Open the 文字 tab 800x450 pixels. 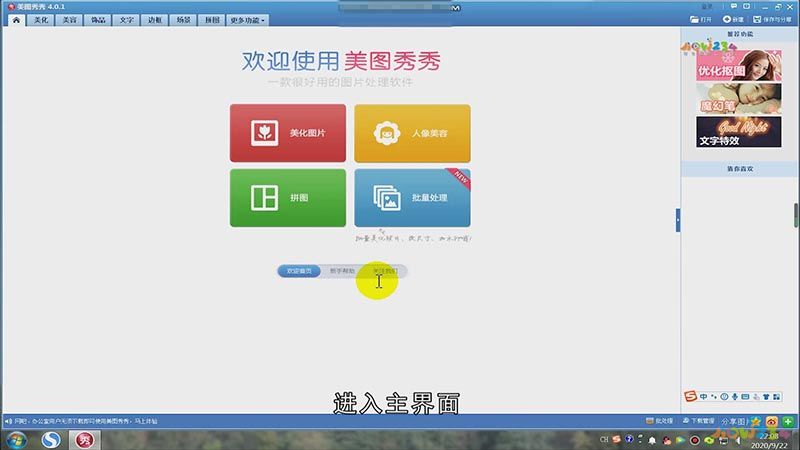[x=127, y=20]
